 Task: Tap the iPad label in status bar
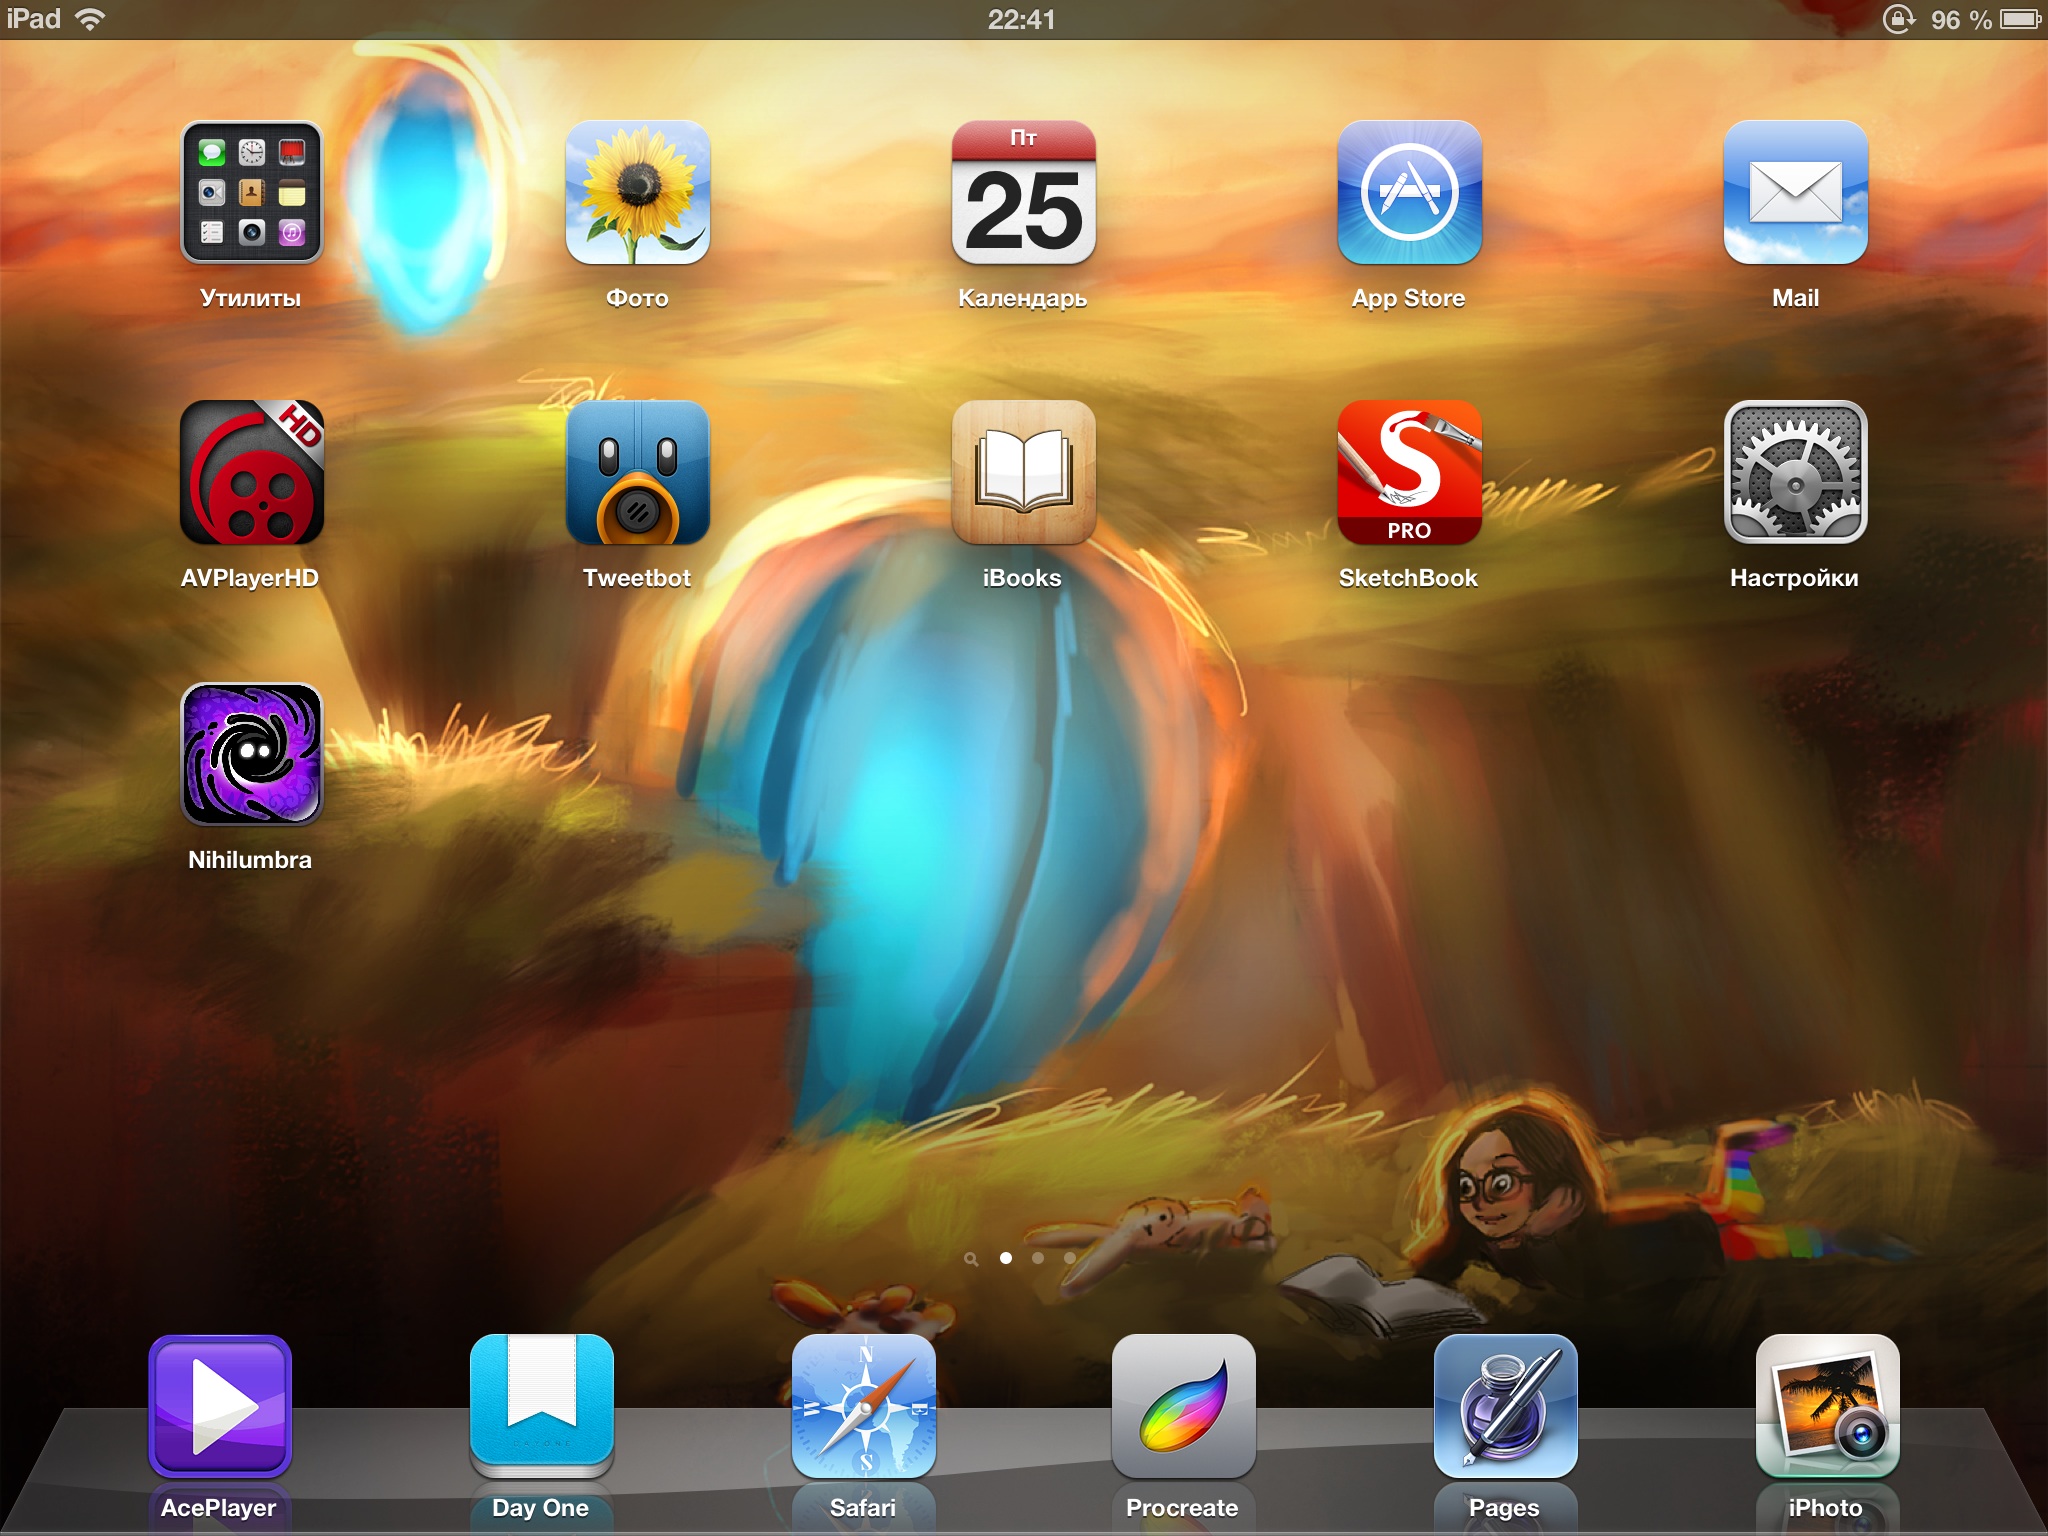pyautogui.click(x=34, y=19)
